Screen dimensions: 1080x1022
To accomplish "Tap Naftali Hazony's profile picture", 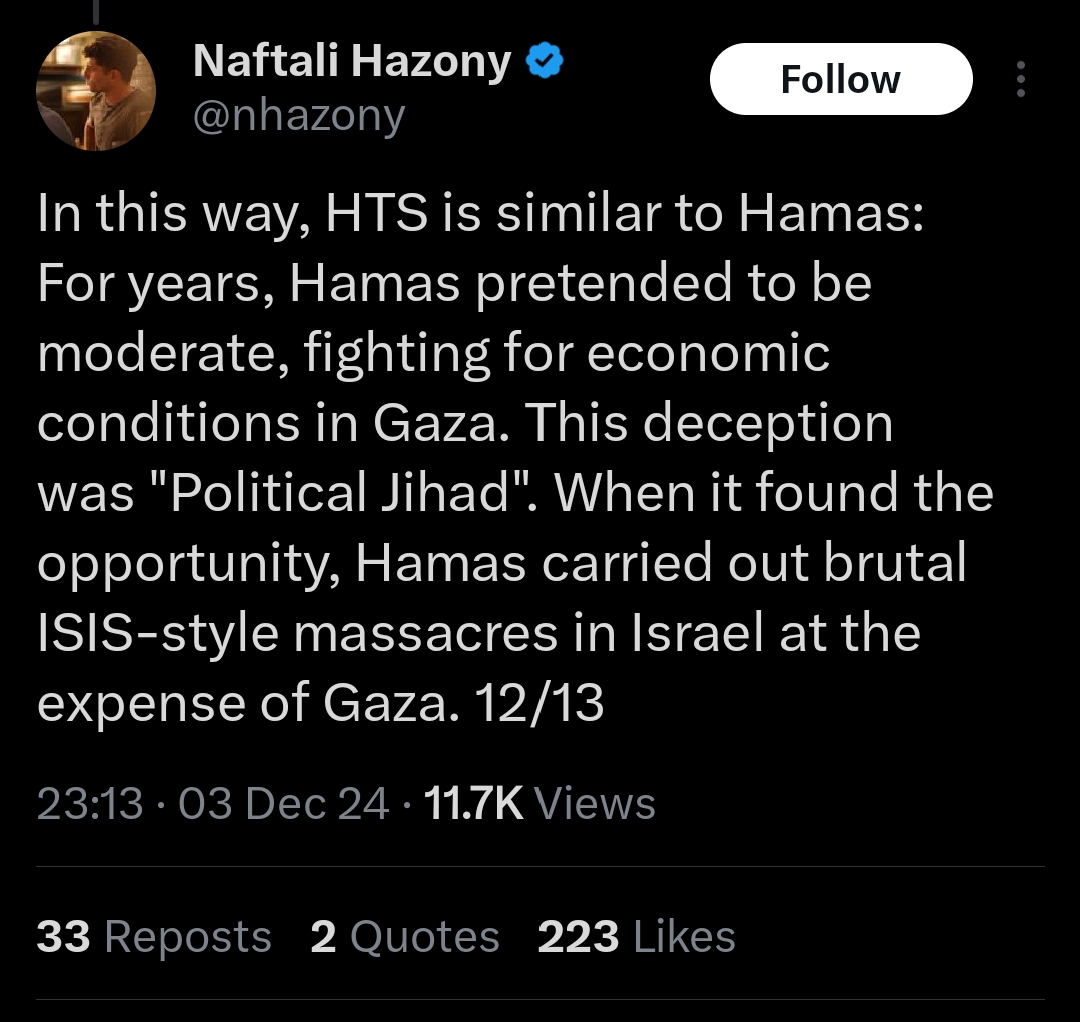I will (96, 91).
